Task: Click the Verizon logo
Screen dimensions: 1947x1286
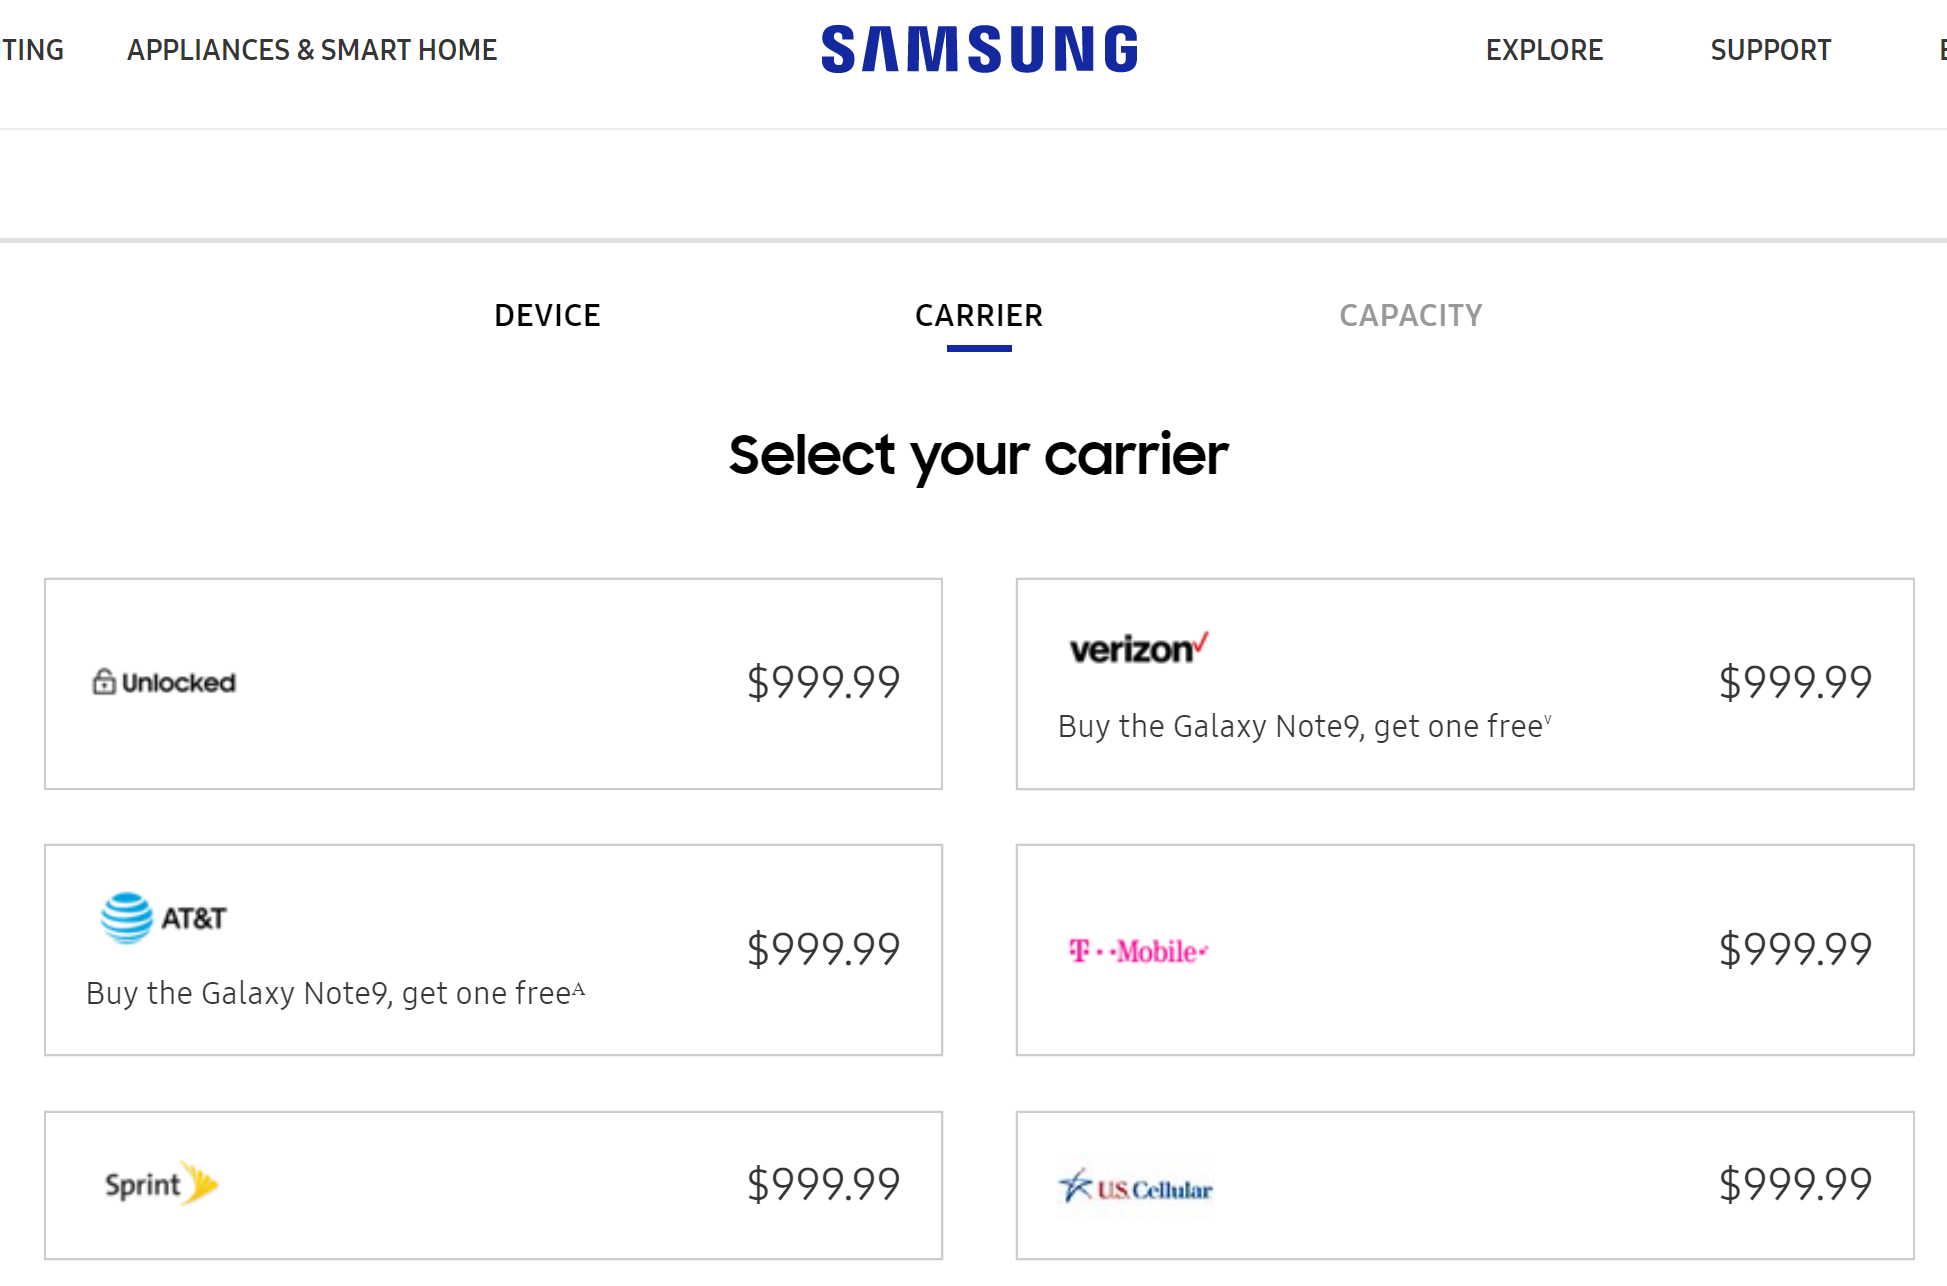Action: (1138, 648)
